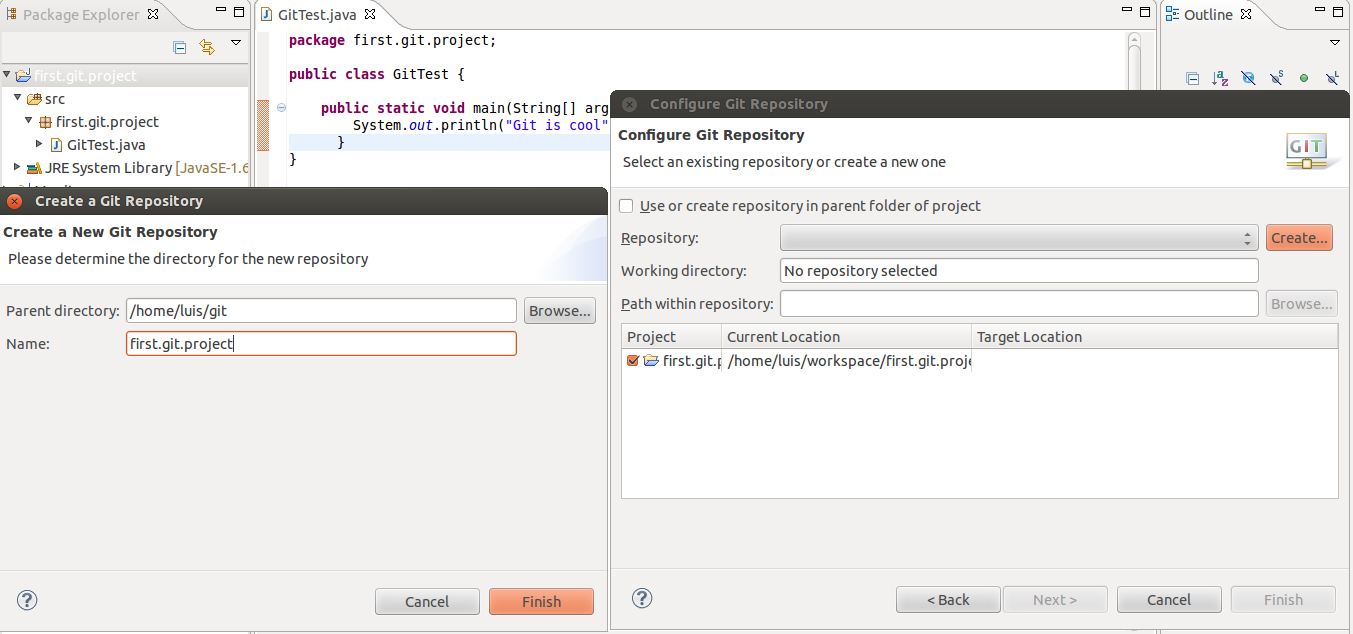Cancel the Create a Git Repository dialog
This screenshot has width=1353, height=634.
click(x=427, y=601)
